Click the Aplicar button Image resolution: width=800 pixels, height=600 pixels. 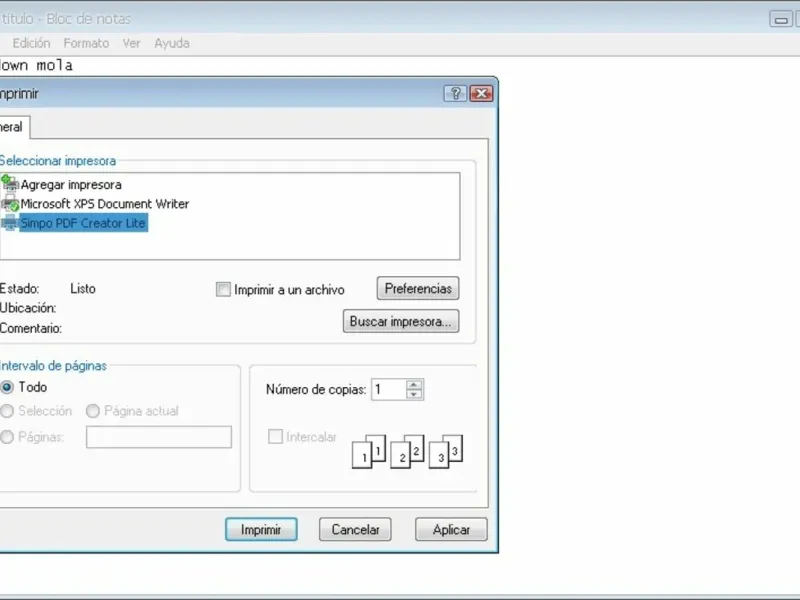(x=451, y=530)
